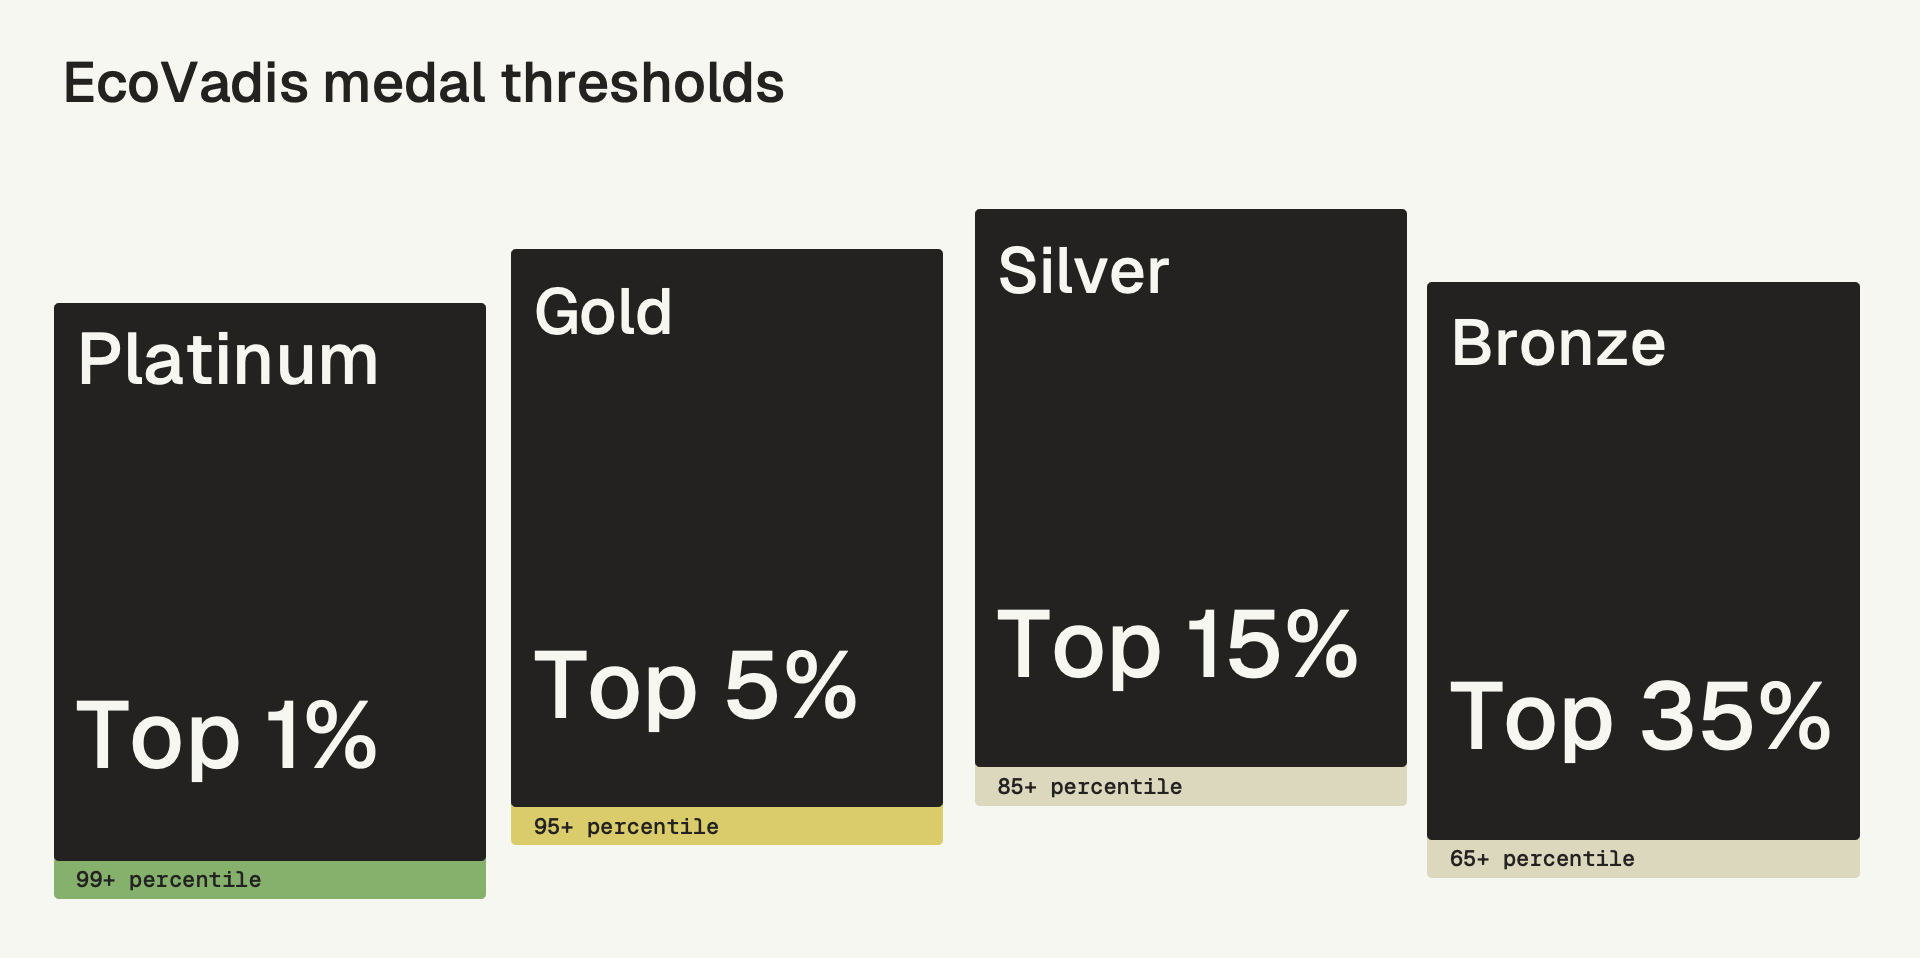Click the EcoVadis medal thresholds title

(x=424, y=83)
